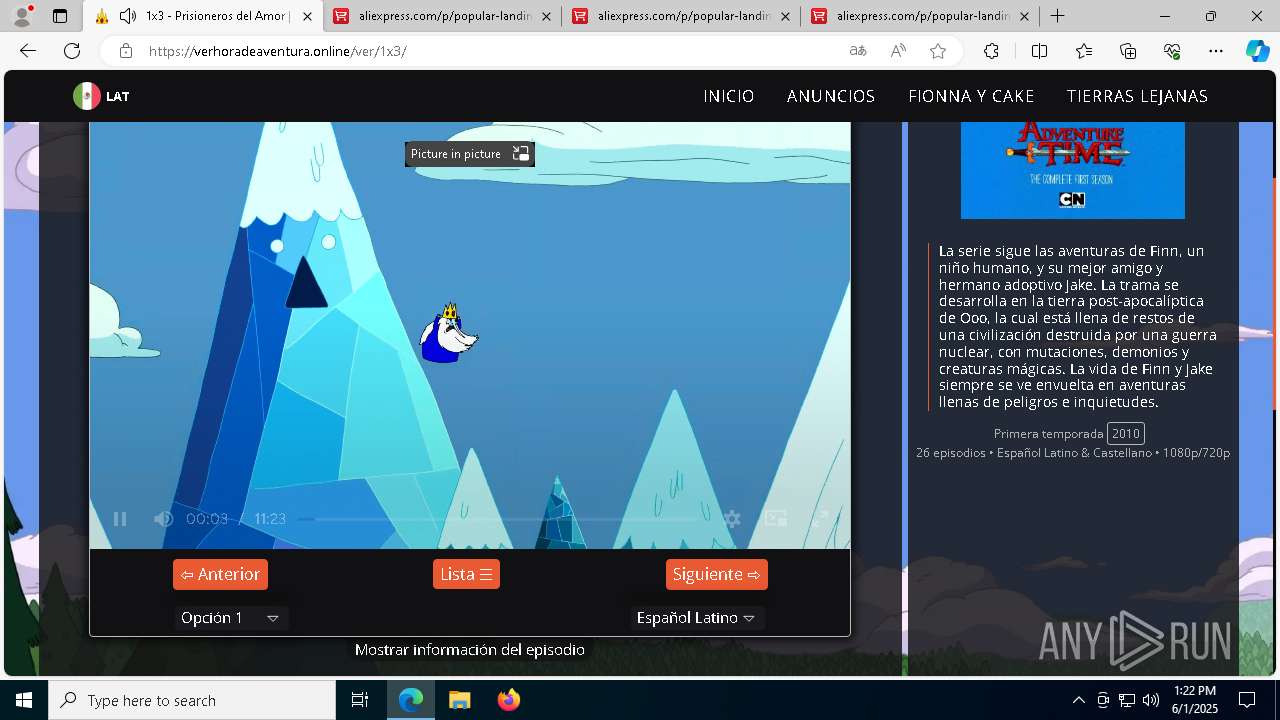Image resolution: width=1280 pixels, height=720 pixels.
Task: Open the INICIO menu item
Action: tap(729, 96)
